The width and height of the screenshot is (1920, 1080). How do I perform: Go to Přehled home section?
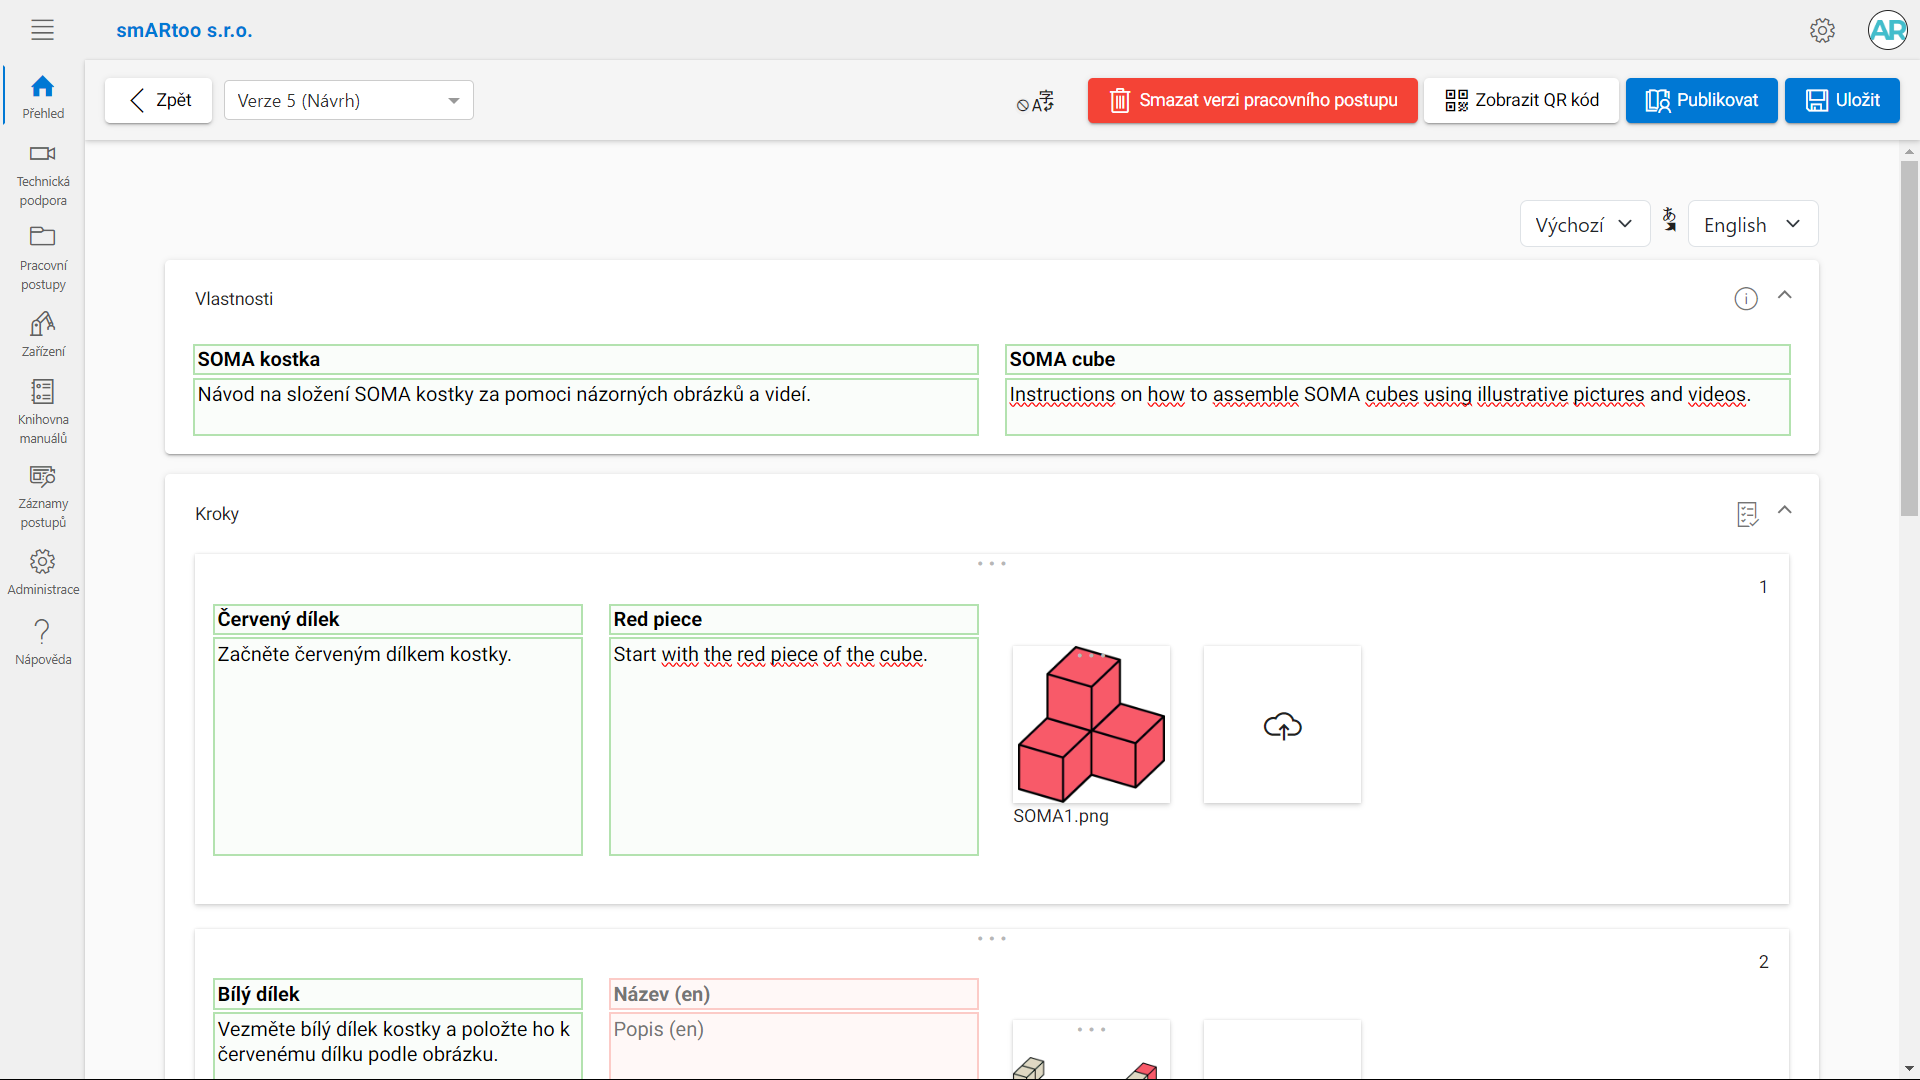(x=43, y=97)
